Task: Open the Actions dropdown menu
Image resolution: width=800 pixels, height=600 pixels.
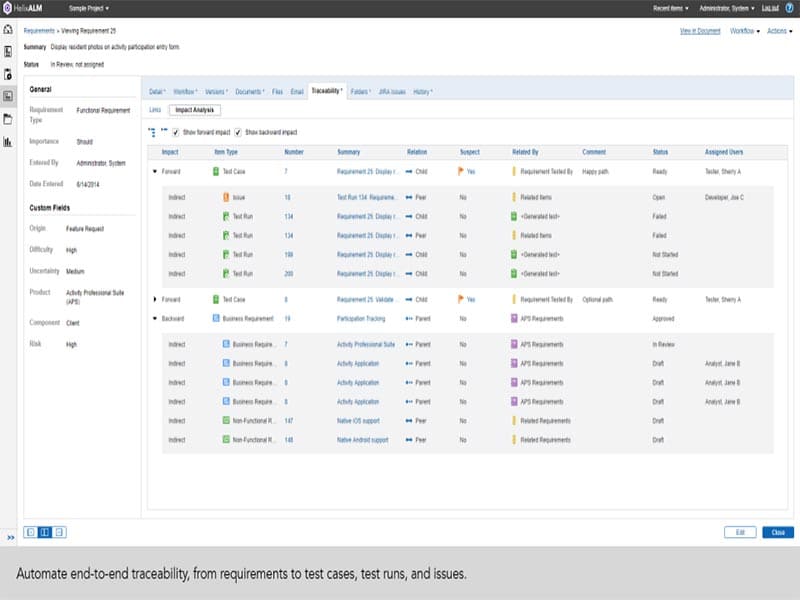Action: 778,31
